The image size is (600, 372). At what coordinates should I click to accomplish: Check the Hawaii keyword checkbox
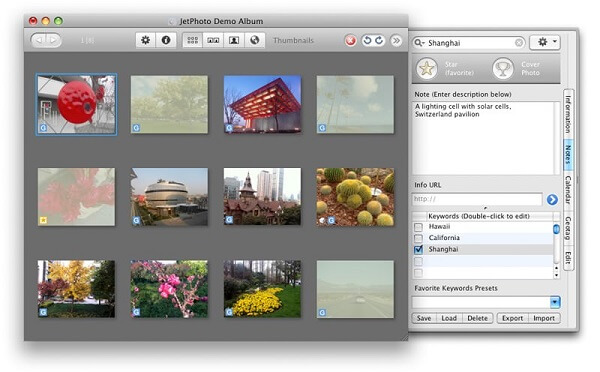pos(418,227)
